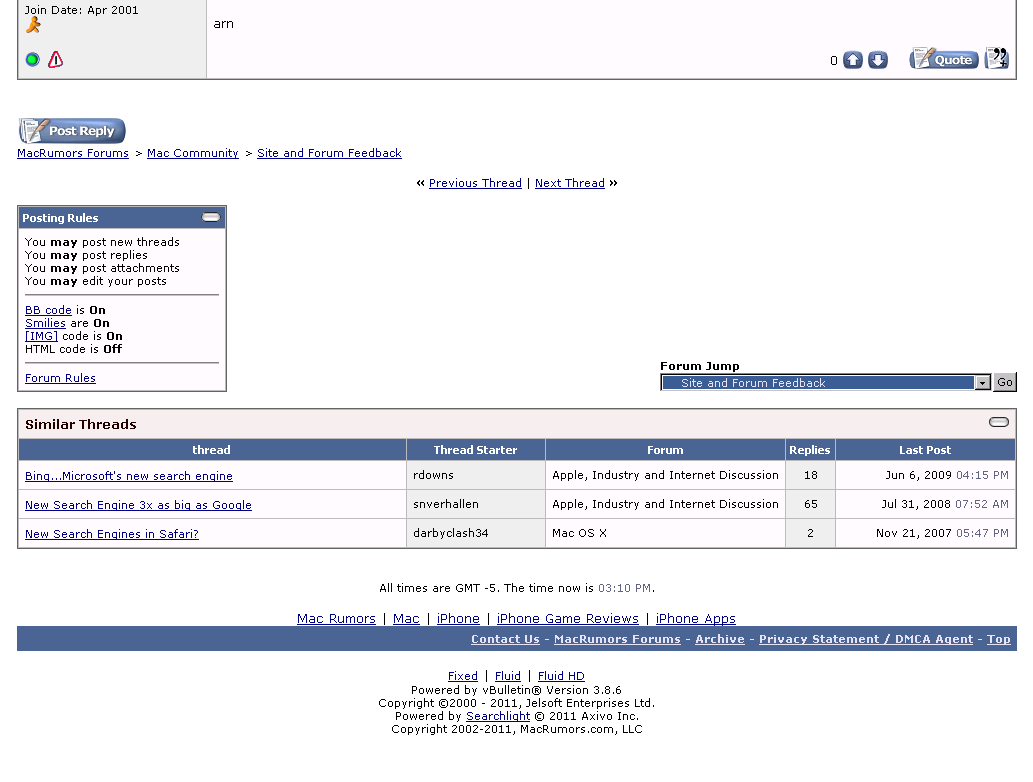Collapse the Posting Rules panel
This screenshot has height=782, width=1033.
pyautogui.click(x=211, y=217)
